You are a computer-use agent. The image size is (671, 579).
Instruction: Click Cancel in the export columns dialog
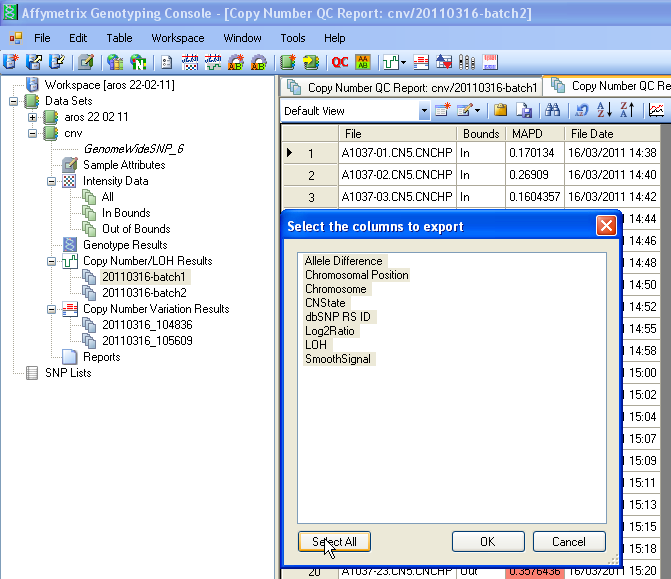(569, 542)
